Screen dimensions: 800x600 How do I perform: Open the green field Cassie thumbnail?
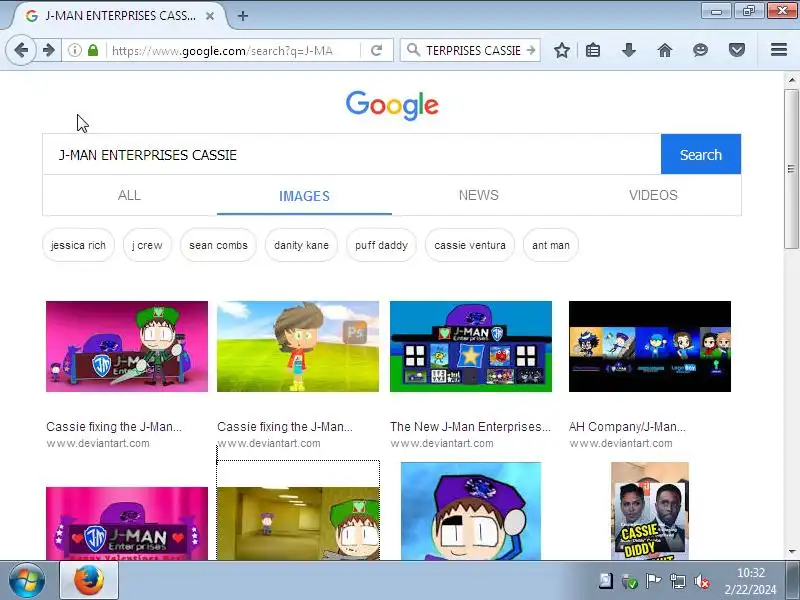point(298,346)
